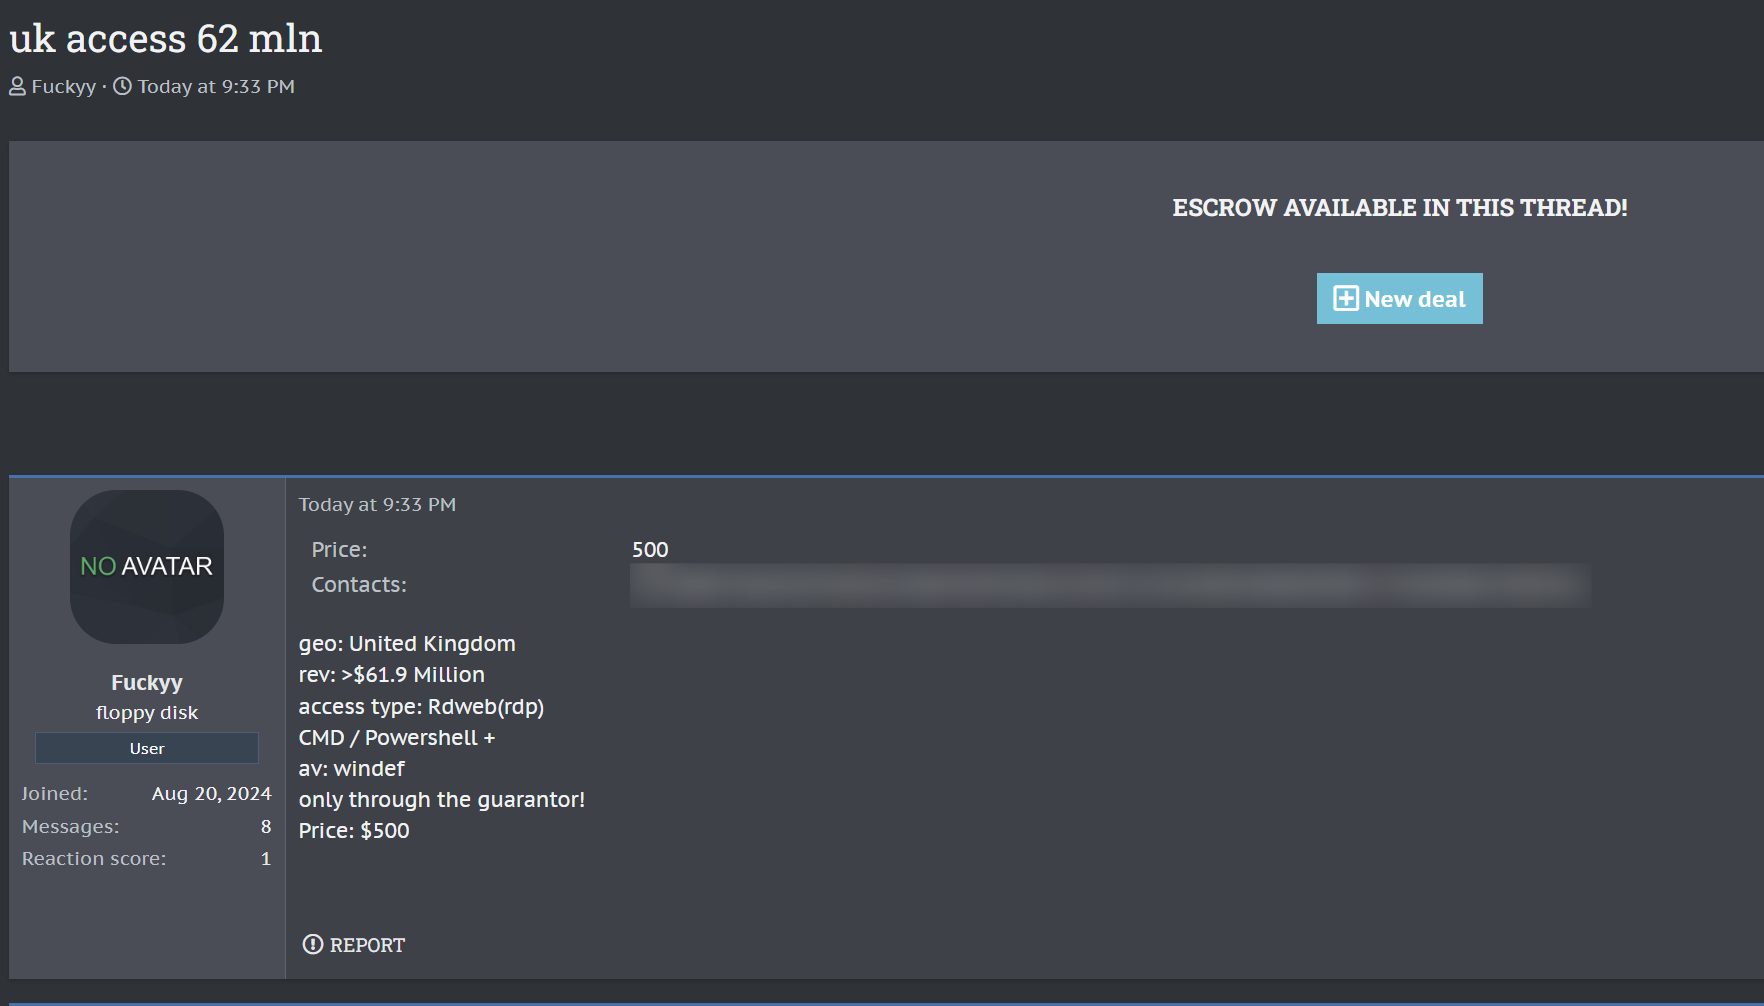Click the blurred Contacts field

click(x=1110, y=585)
